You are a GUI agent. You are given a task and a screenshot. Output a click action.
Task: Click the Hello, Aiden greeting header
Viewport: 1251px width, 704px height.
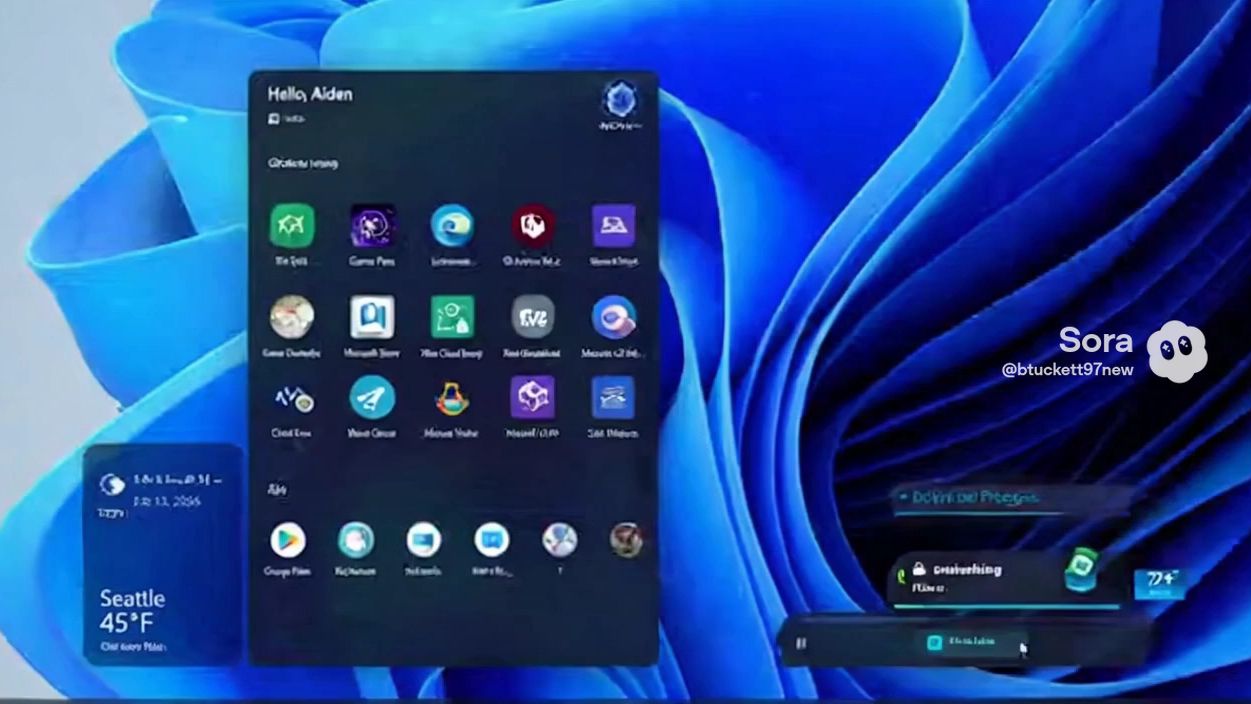310,94
